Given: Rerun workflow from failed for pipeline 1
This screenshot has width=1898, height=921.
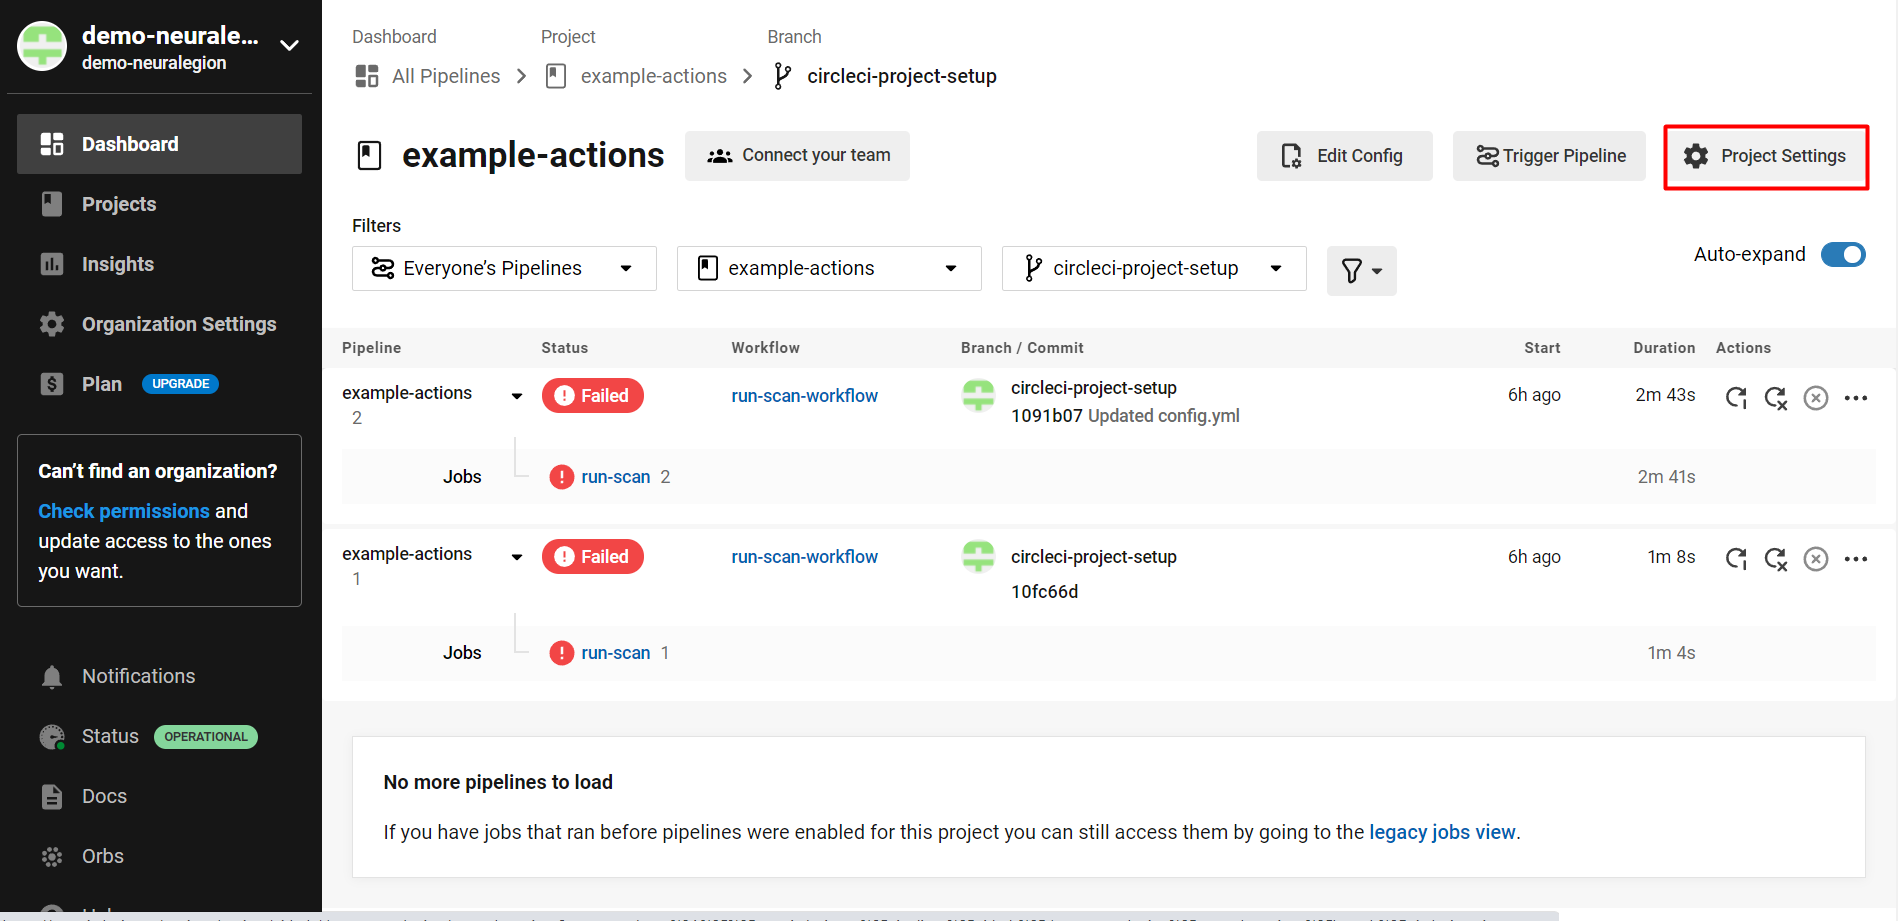Looking at the screenshot, I should coord(1776,559).
